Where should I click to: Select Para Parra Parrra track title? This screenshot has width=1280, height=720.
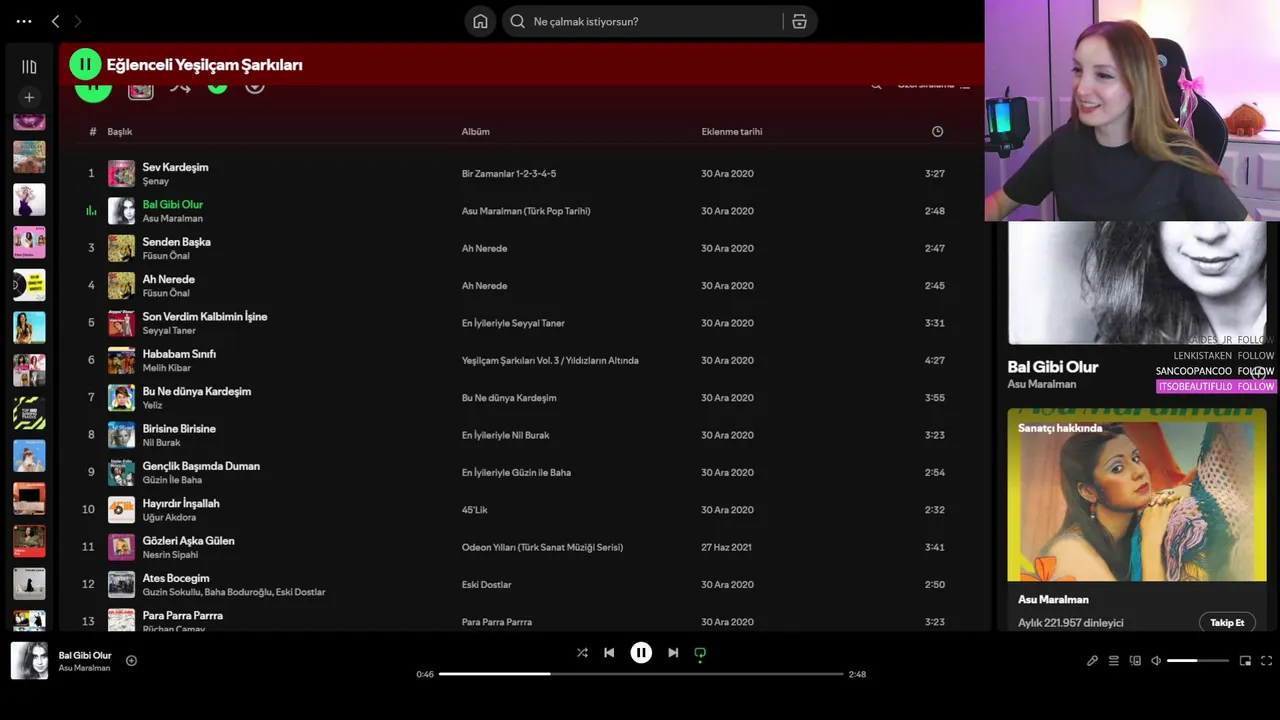click(183, 615)
